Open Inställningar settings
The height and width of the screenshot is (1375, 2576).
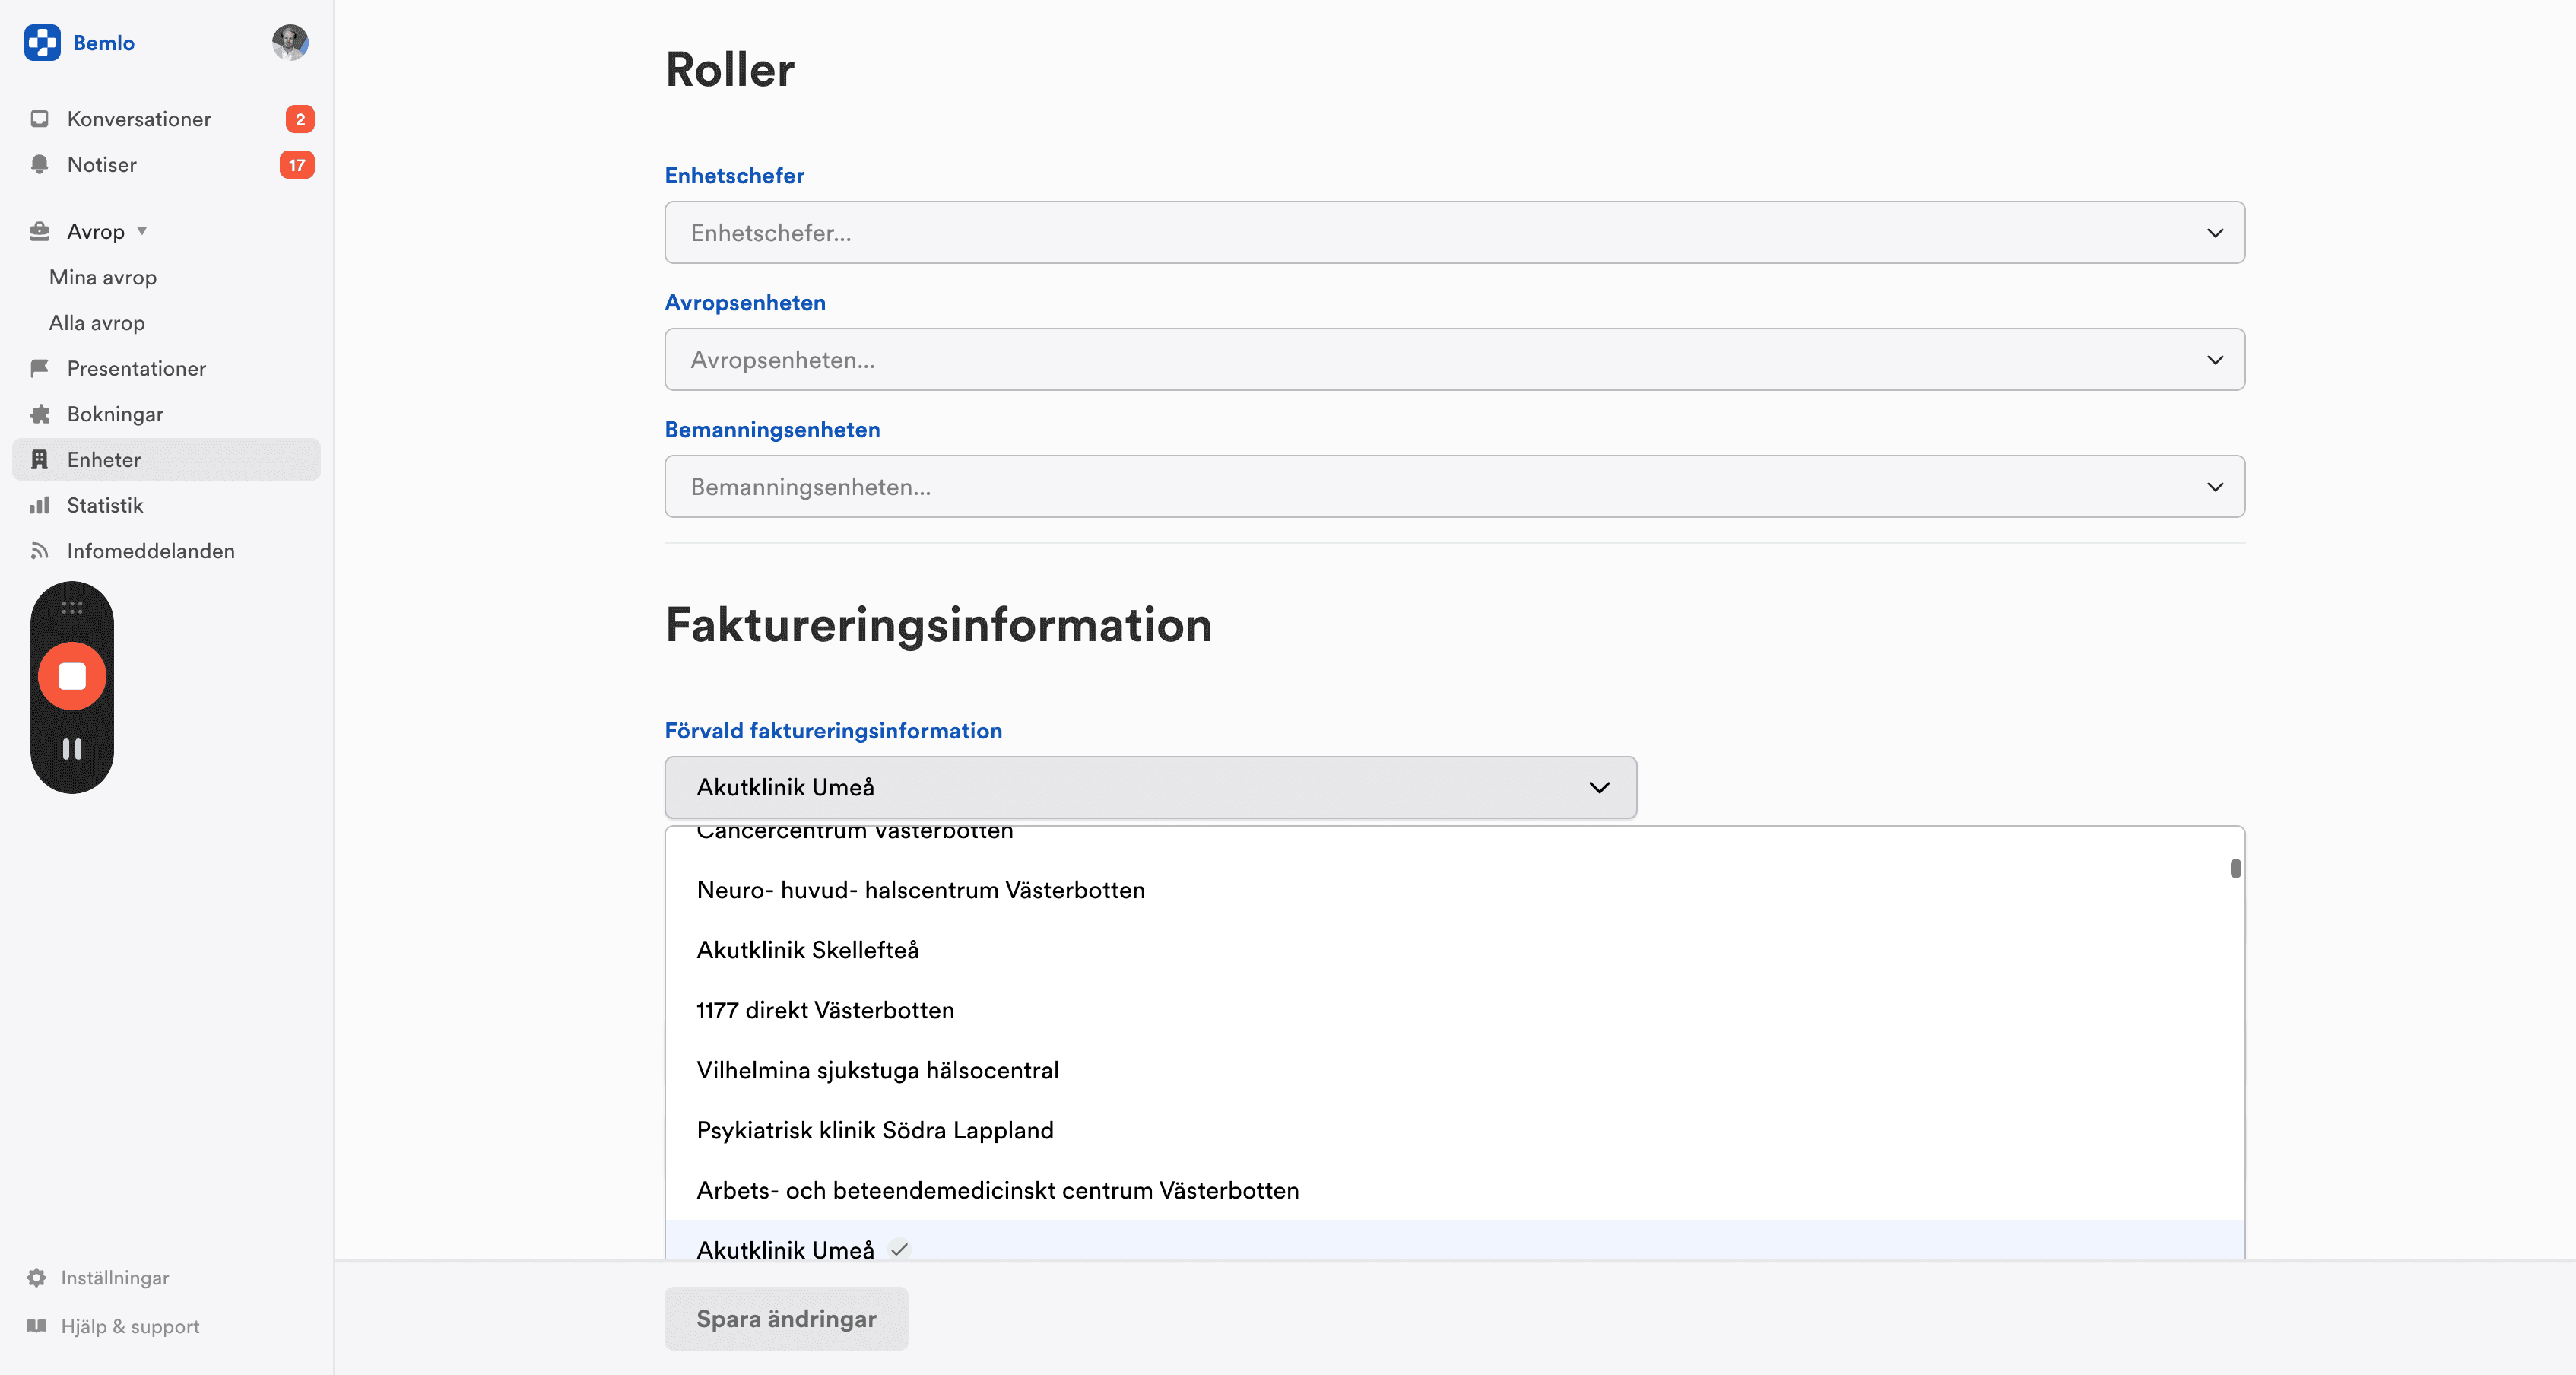pos(115,1278)
